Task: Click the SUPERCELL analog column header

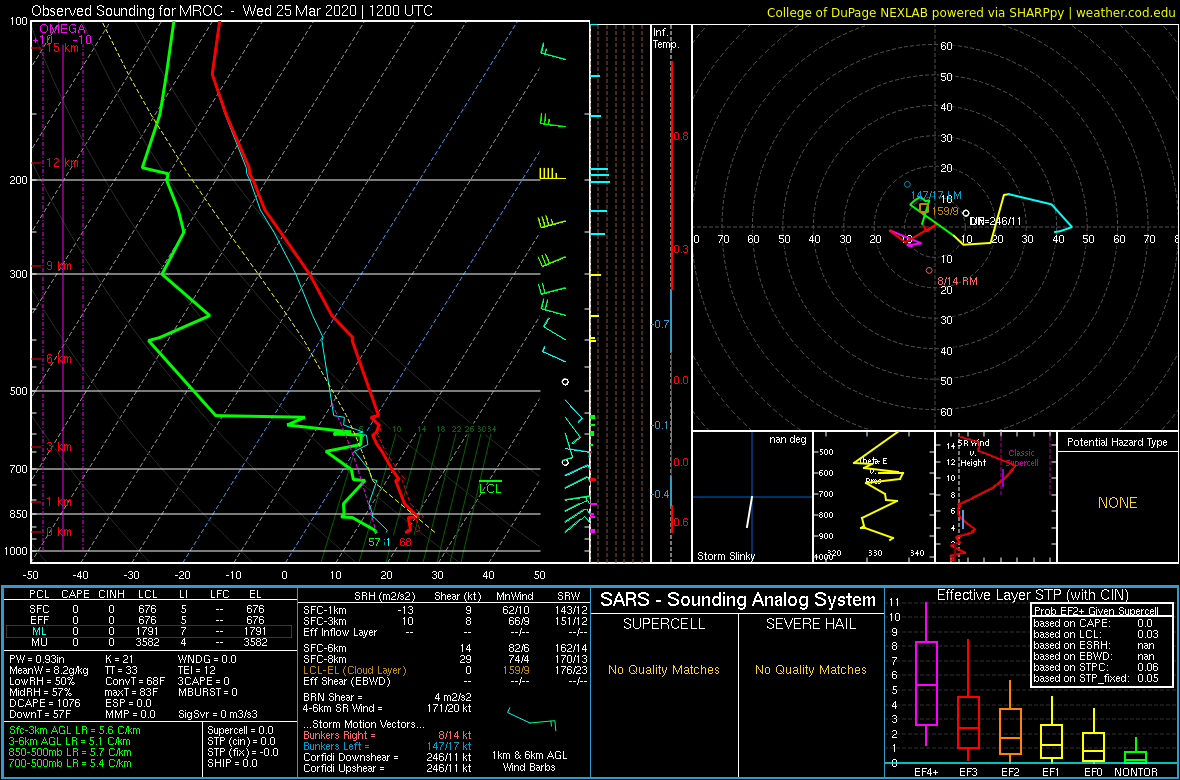Action: [663, 625]
